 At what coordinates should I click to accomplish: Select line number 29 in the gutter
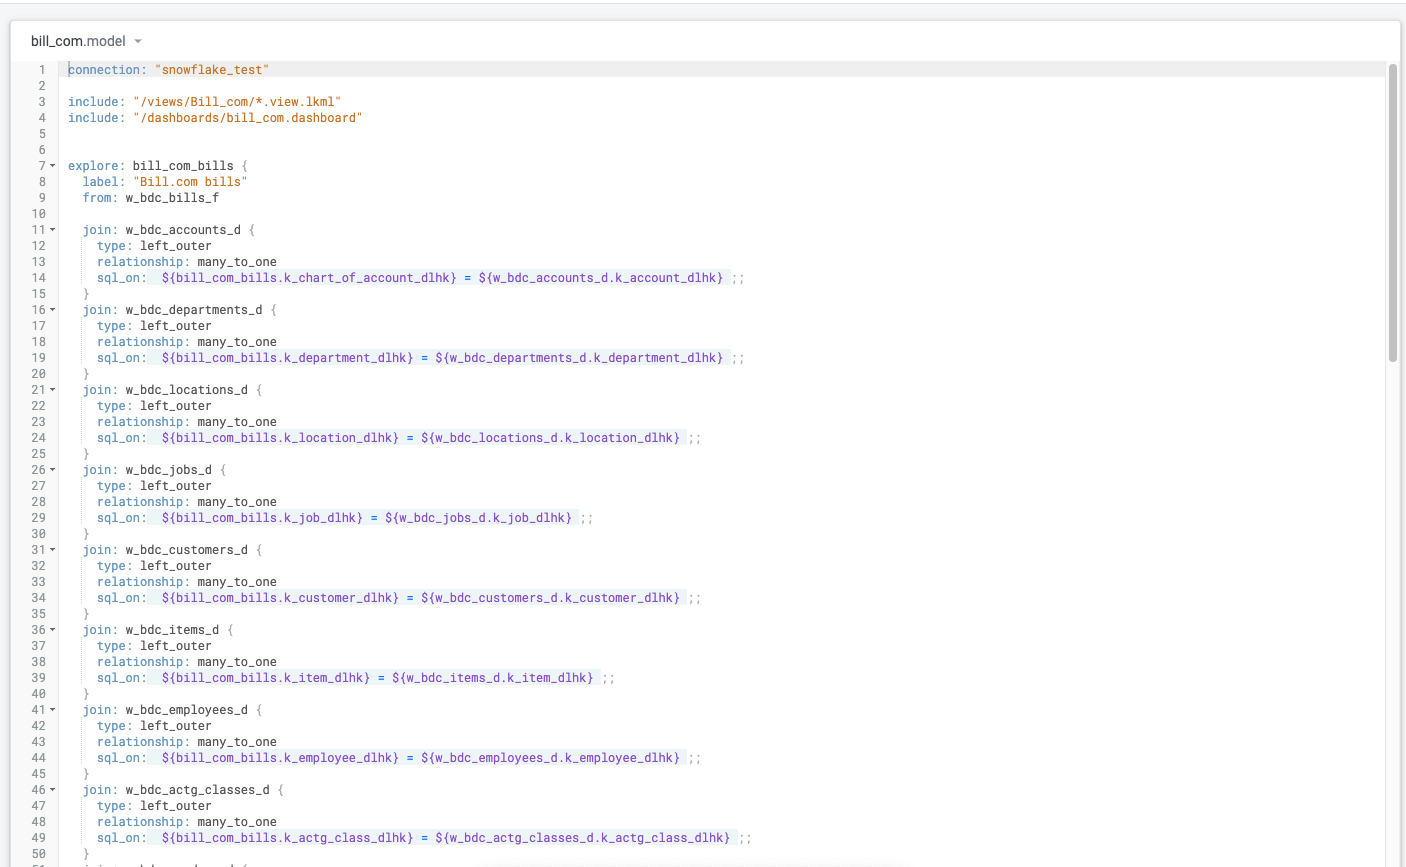(38, 518)
